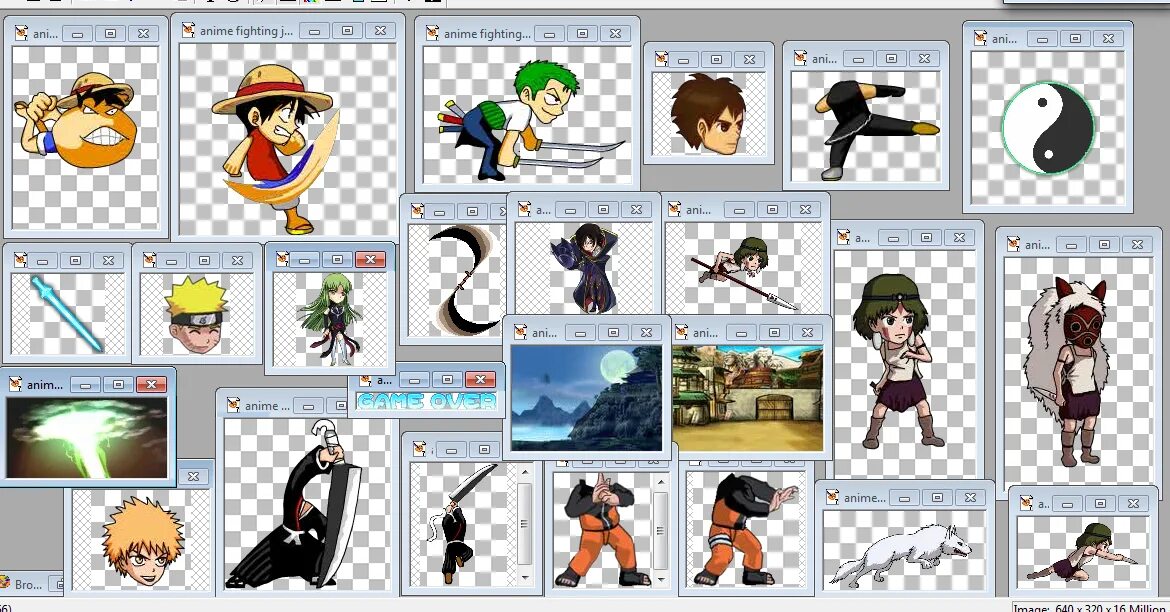The image size is (1170, 612).
Task: Click the 'anime fighting j...' title of Luffy window
Action: (246, 31)
